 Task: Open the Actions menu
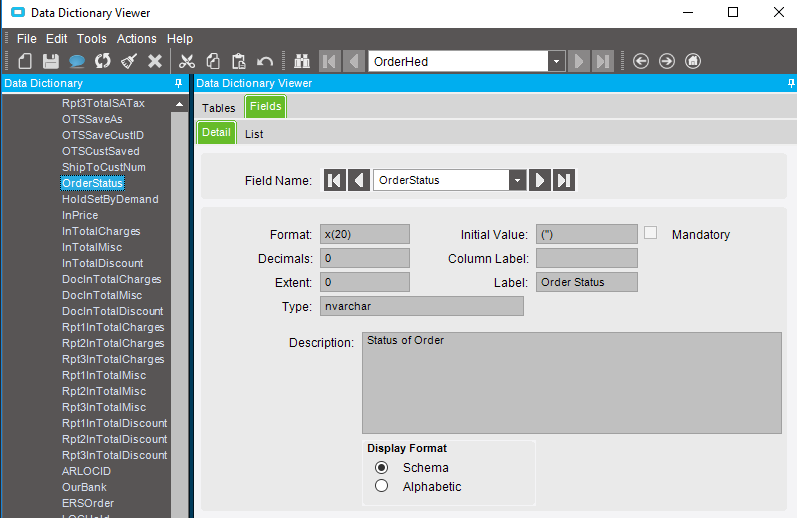136,39
